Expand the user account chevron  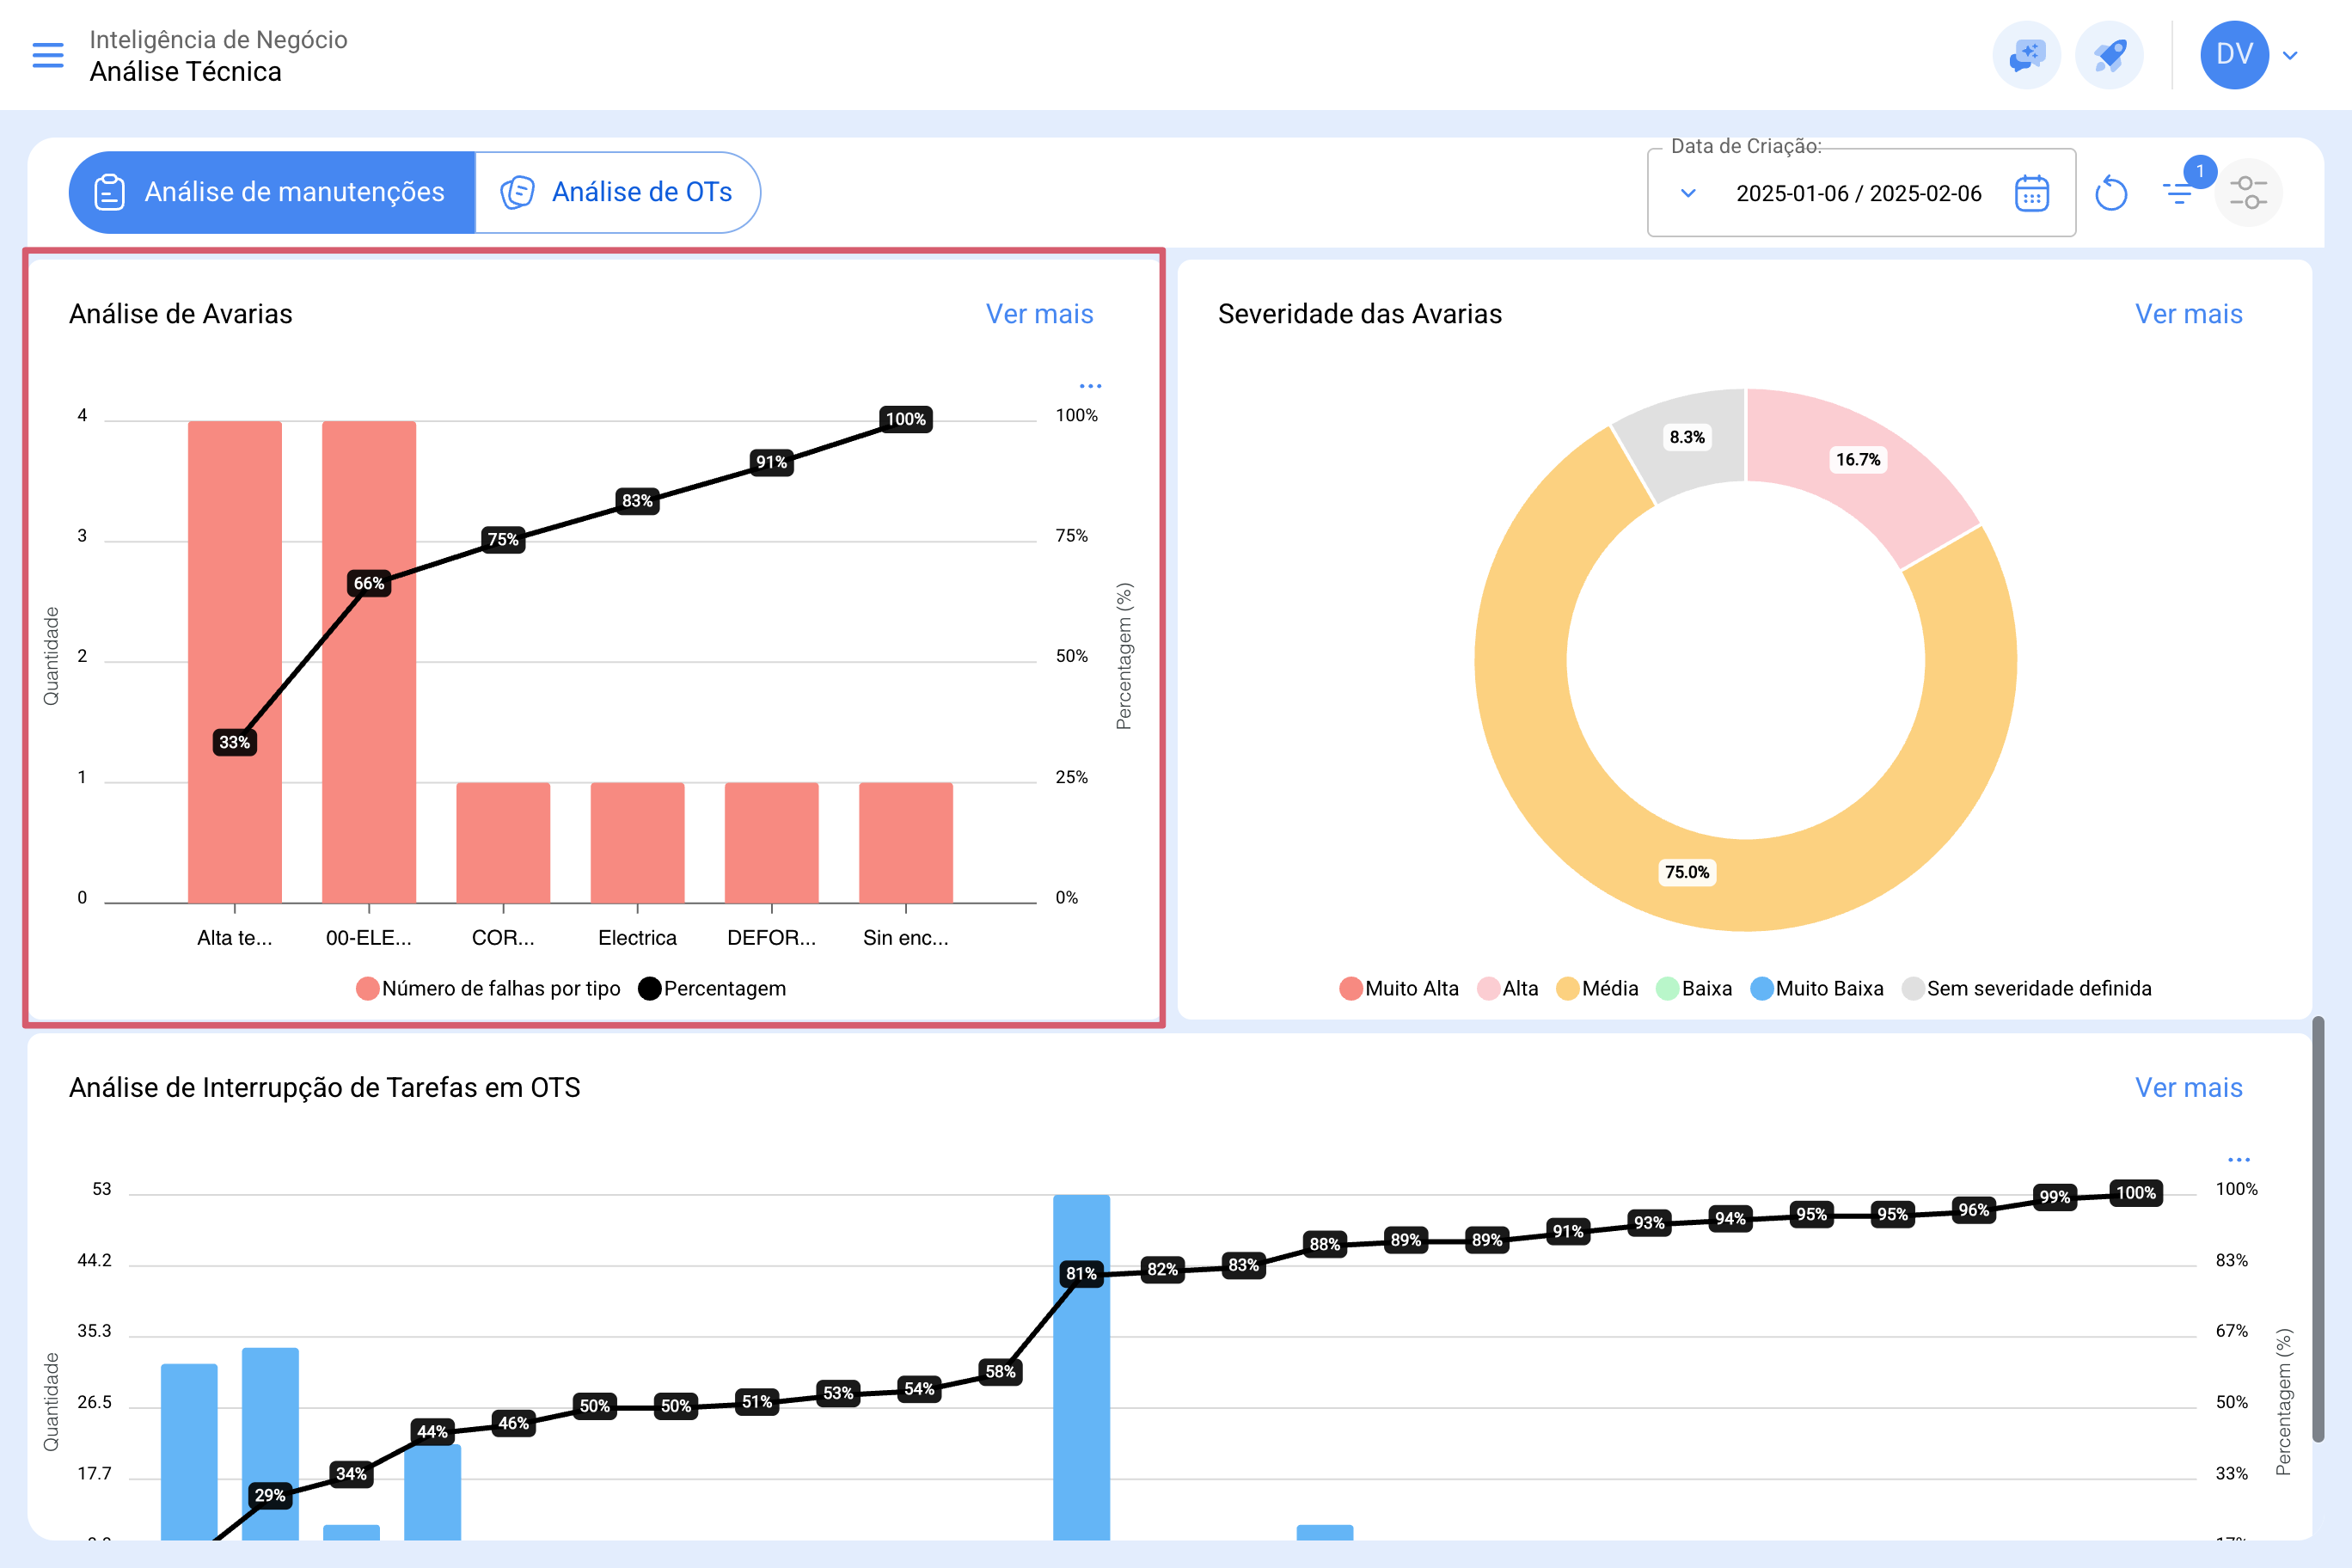click(x=2290, y=55)
